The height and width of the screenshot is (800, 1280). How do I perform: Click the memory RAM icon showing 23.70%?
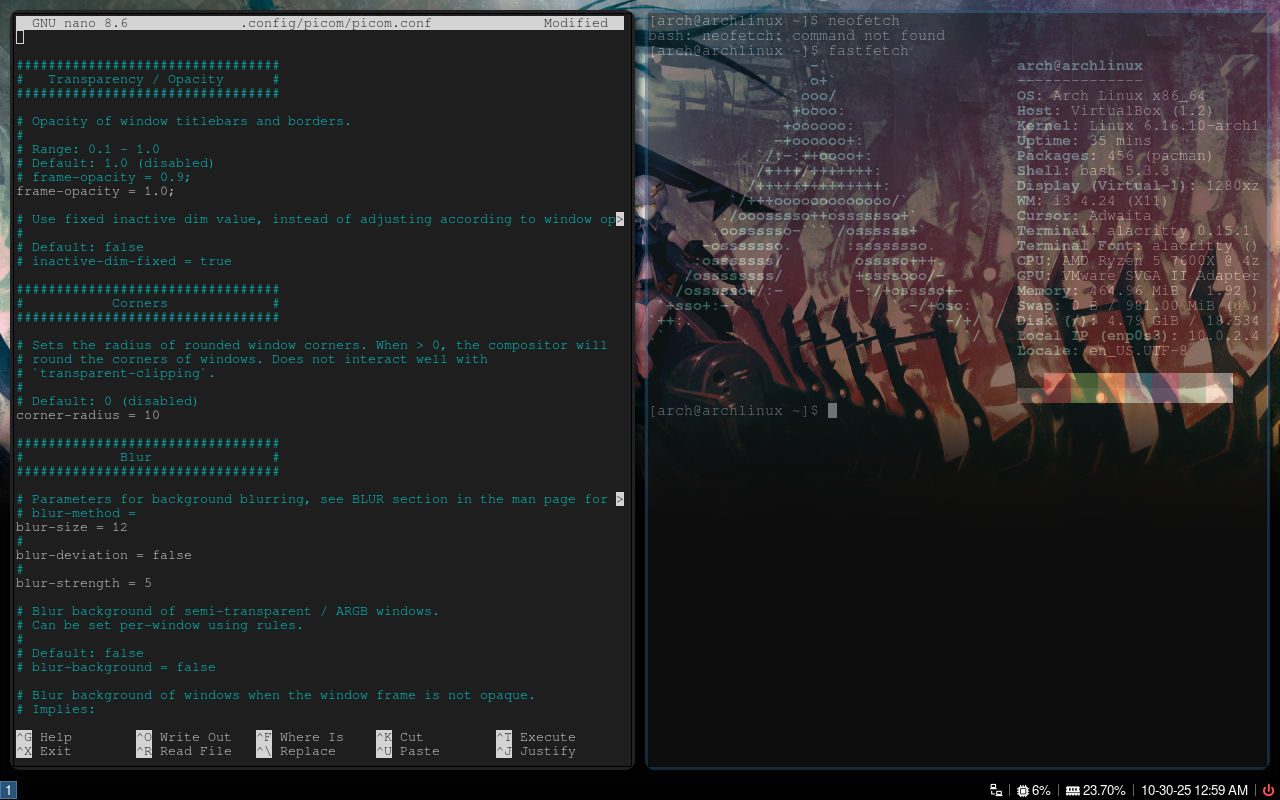click(x=1072, y=790)
